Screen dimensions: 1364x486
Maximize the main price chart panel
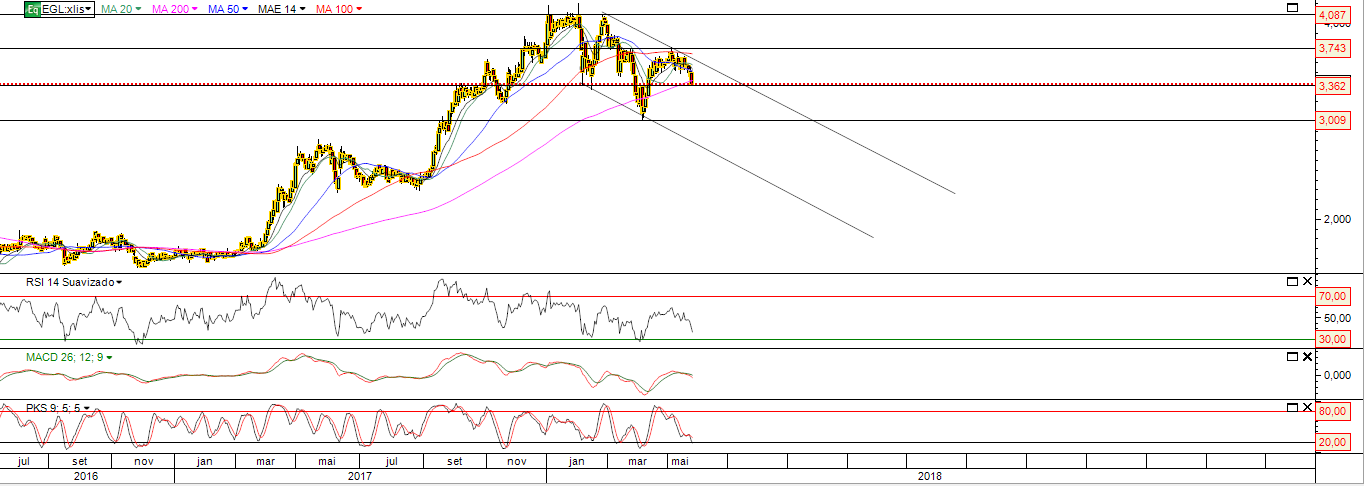coord(1292,7)
